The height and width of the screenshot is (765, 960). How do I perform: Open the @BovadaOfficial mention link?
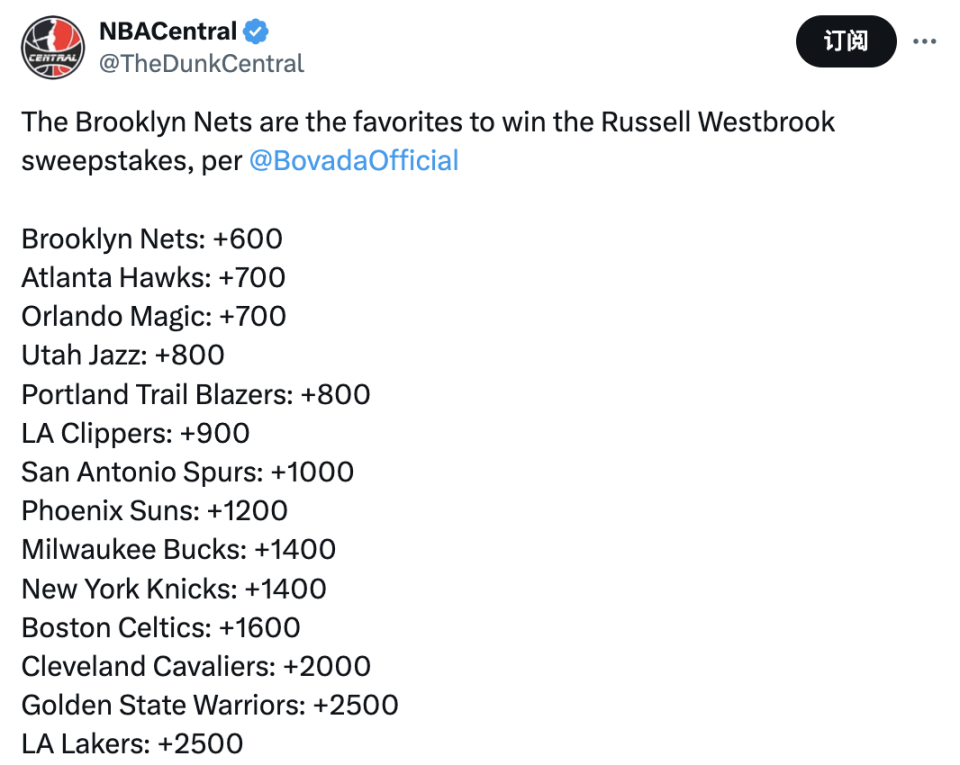[353, 161]
